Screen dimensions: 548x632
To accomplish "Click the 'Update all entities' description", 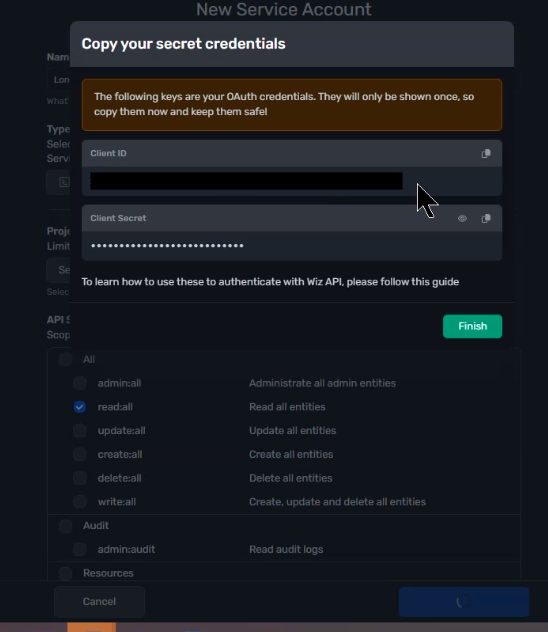I will point(293,430).
